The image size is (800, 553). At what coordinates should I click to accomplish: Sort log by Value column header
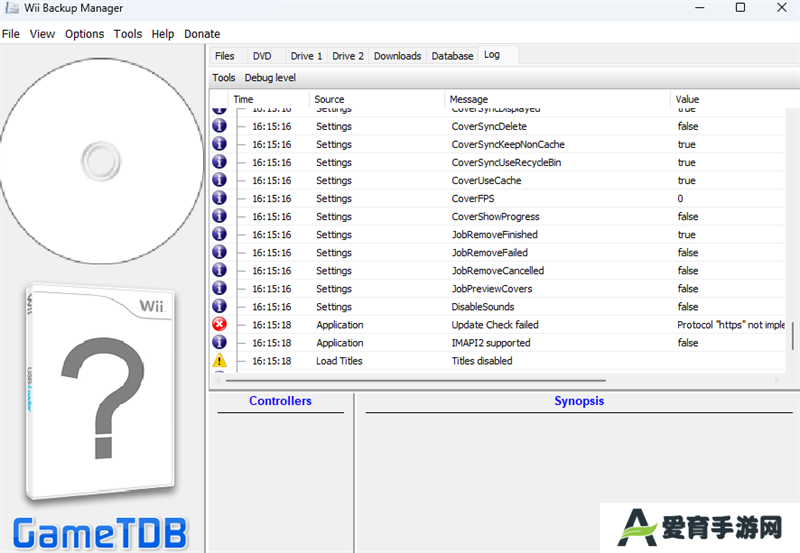coord(735,99)
